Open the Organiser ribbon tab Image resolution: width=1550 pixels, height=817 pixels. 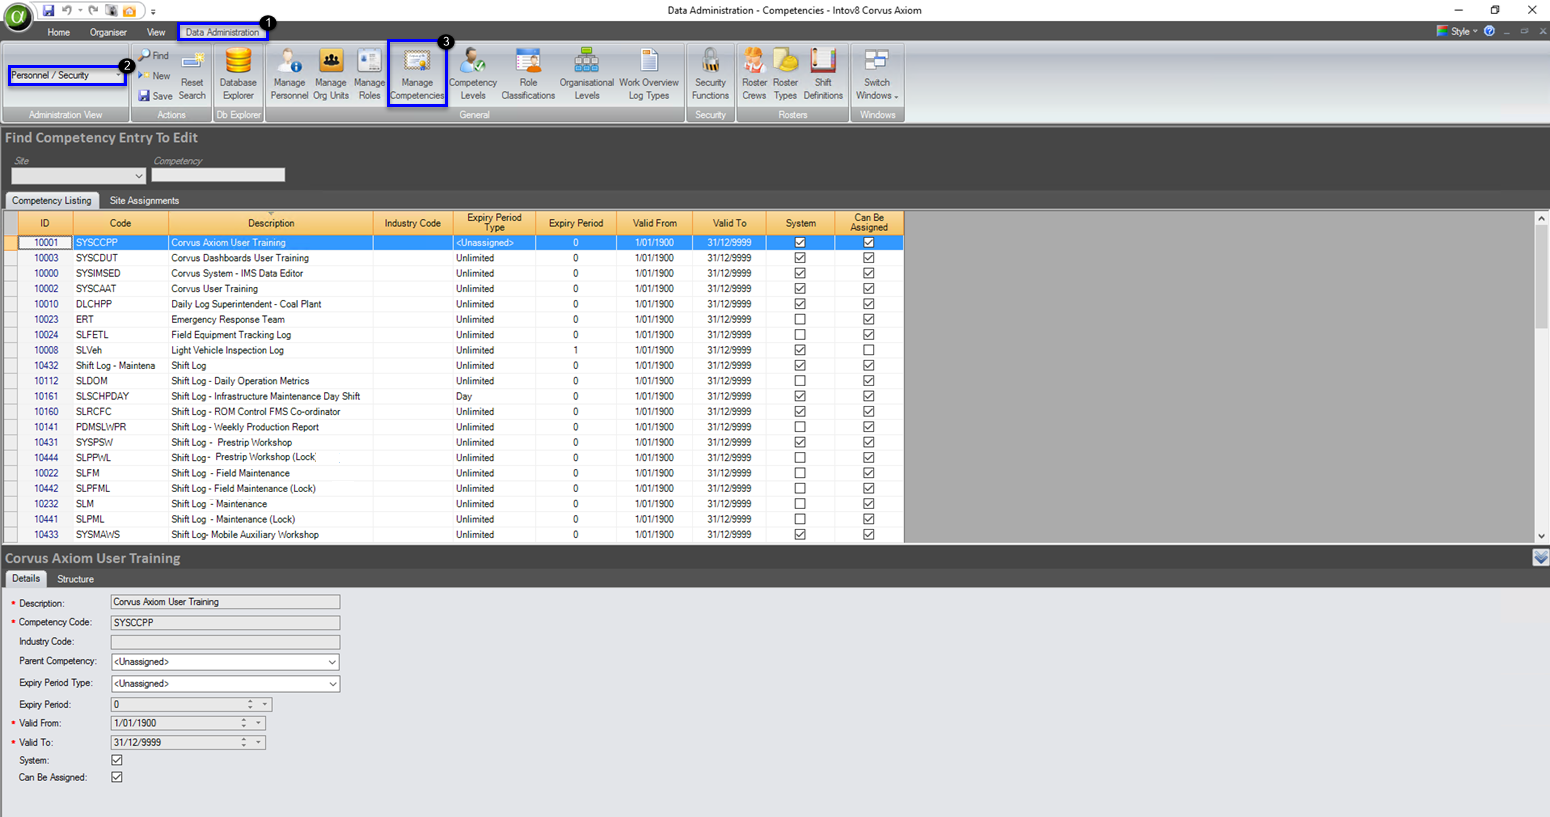click(108, 32)
